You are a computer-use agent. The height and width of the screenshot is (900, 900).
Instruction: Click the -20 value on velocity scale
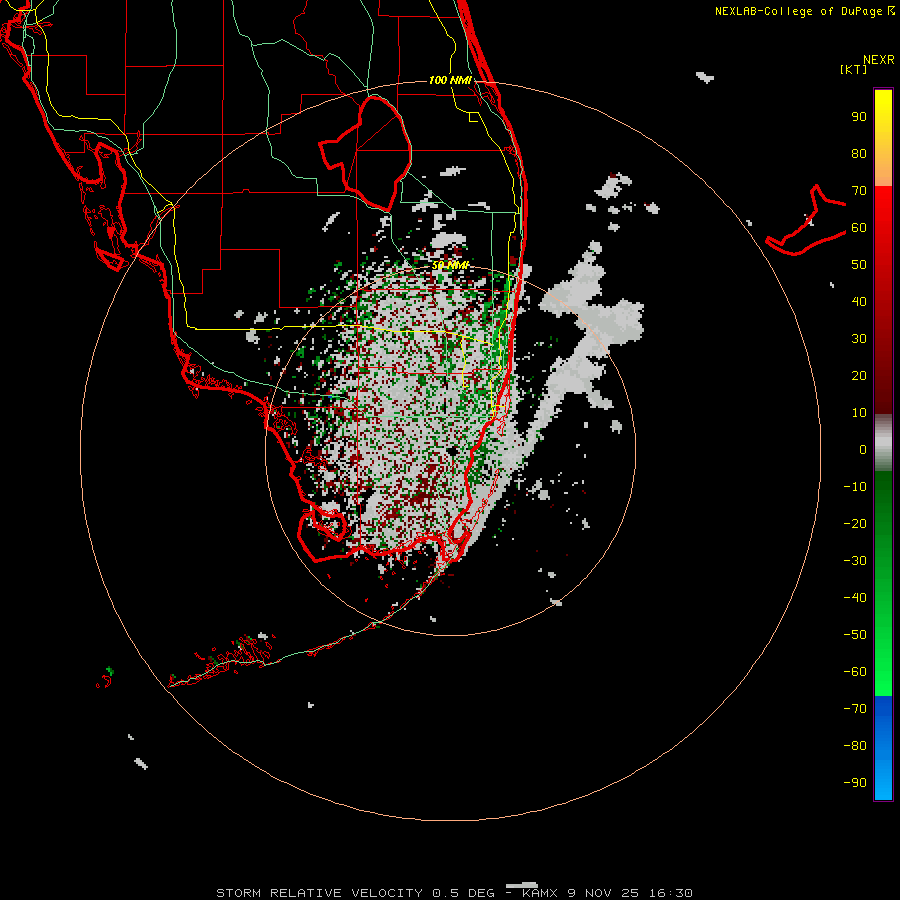click(x=855, y=524)
